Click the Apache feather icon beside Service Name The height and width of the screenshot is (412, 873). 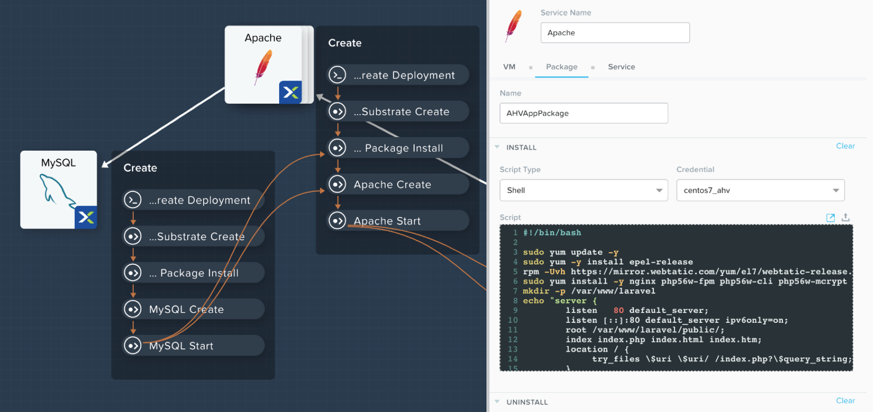pos(513,26)
